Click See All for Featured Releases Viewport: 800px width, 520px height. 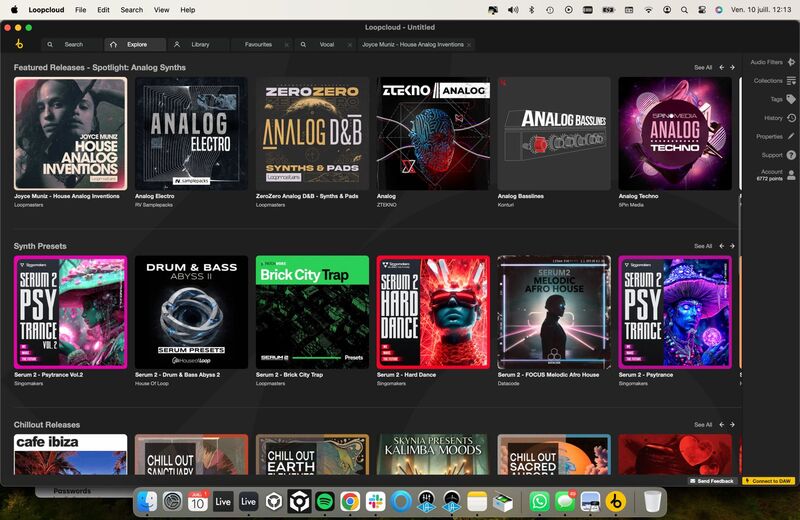tap(703, 67)
